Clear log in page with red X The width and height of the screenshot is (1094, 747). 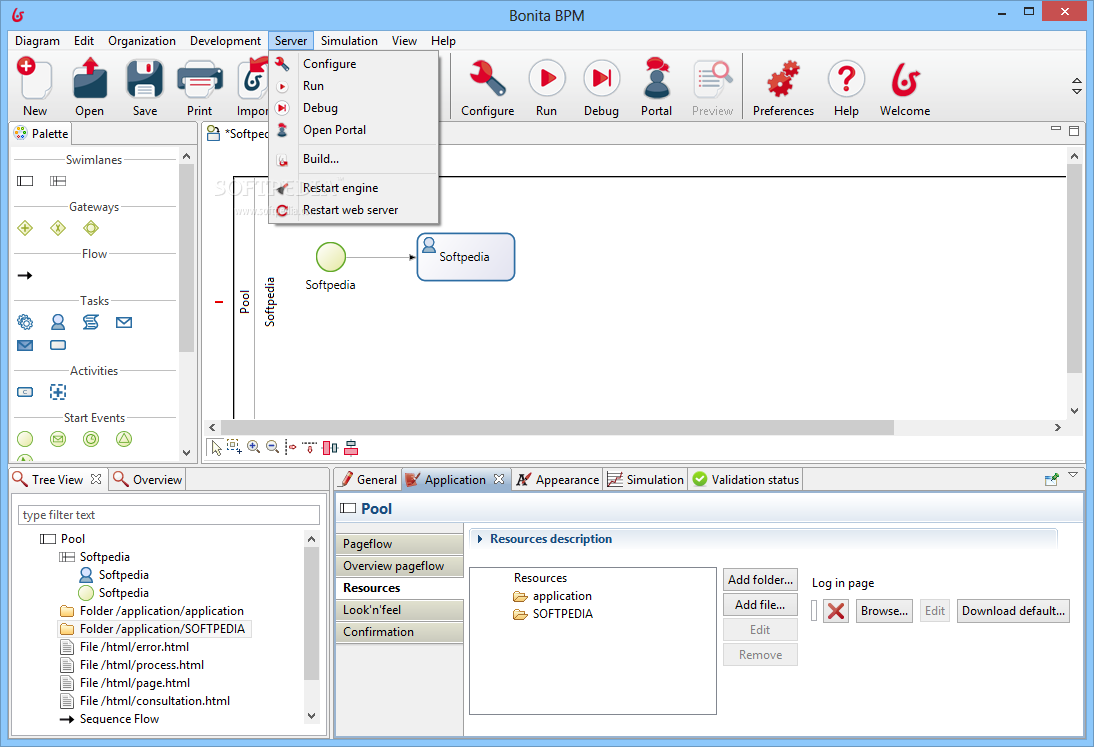[836, 611]
